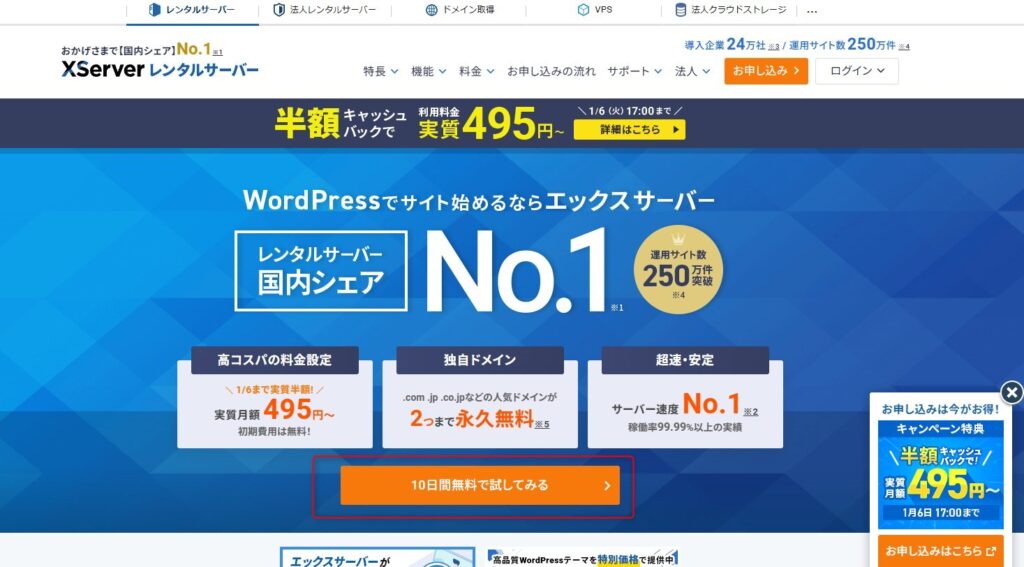Click the レンタルサーバー server icon in top bar

click(154, 10)
